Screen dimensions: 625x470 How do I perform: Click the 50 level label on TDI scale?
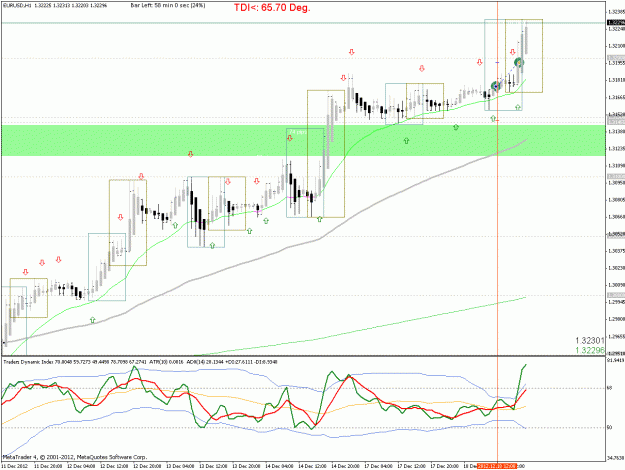click(609, 427)
